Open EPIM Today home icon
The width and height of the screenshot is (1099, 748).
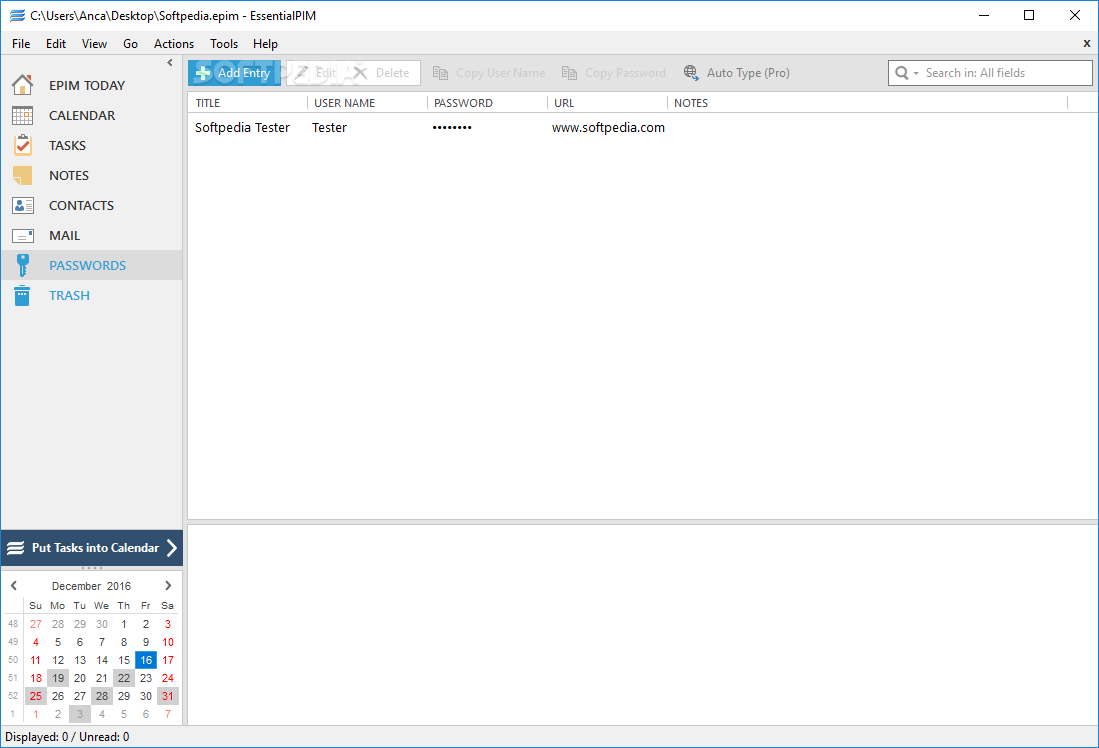tap(22, 85)
